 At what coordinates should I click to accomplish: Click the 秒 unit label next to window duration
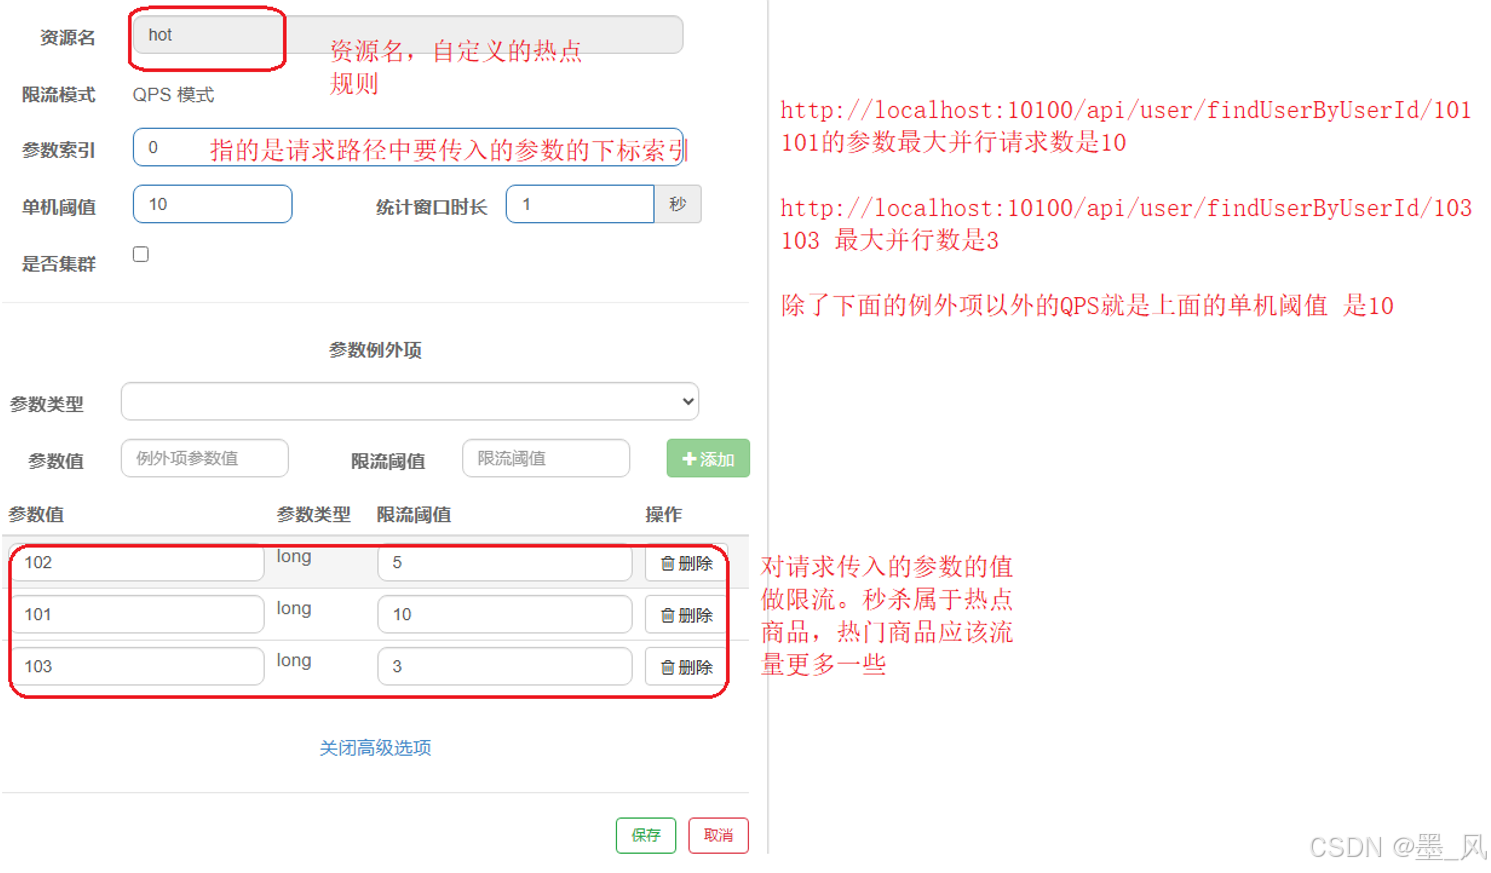pos(679,204)
